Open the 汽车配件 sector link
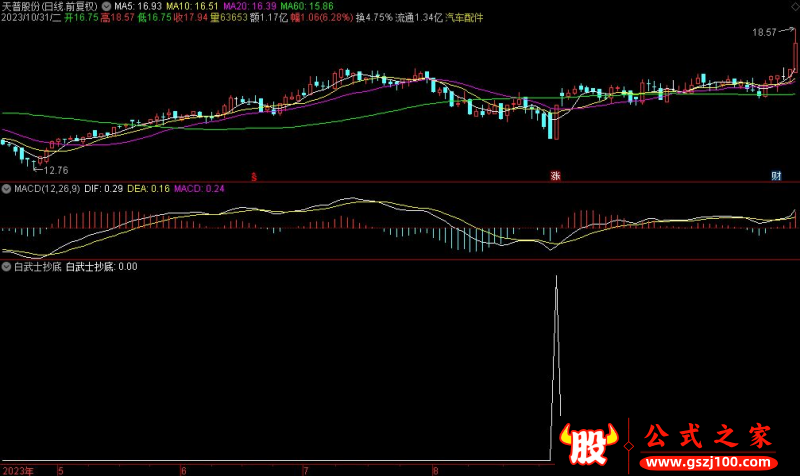The width and height of the screenshot is (800, 476). click(x=464, y=17)
